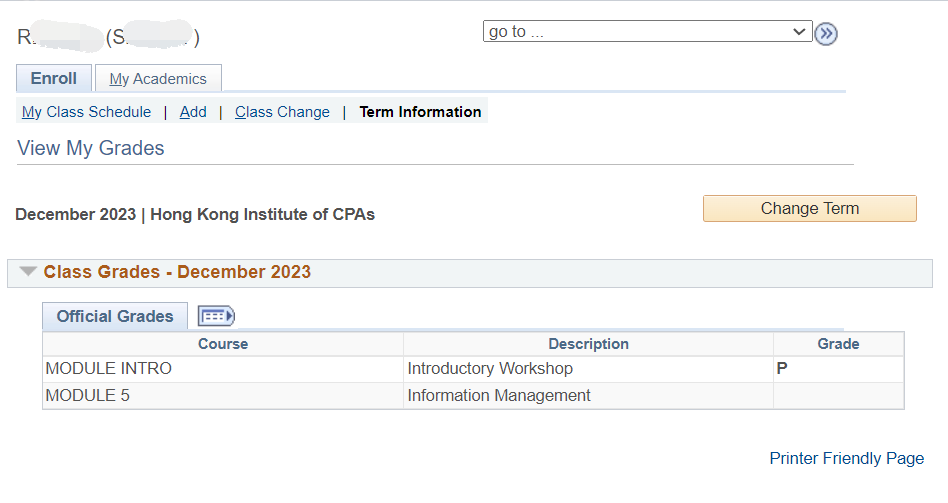Open the My Academics tab

(x=158, y=79)
